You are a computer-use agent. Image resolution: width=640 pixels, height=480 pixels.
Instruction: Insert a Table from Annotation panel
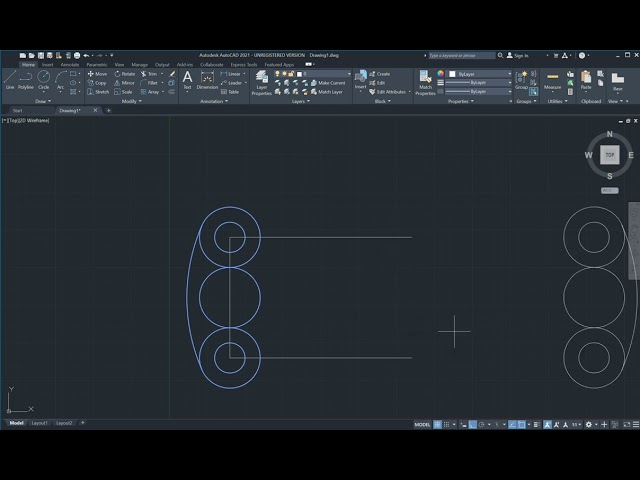pyautogui.click(x=230, y=92)
